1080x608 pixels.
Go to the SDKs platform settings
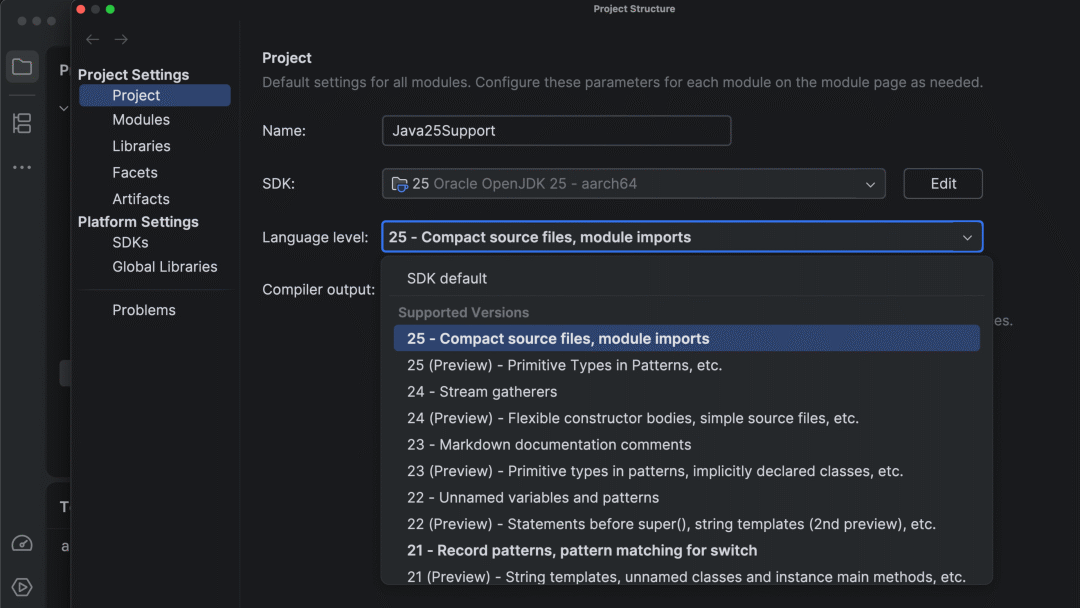(130, 243)
